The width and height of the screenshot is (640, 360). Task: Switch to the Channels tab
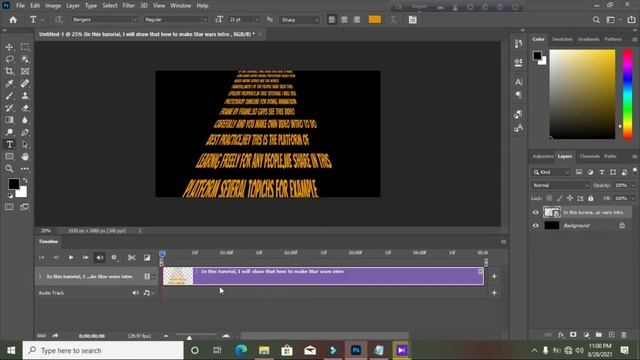tap(589, 156)
